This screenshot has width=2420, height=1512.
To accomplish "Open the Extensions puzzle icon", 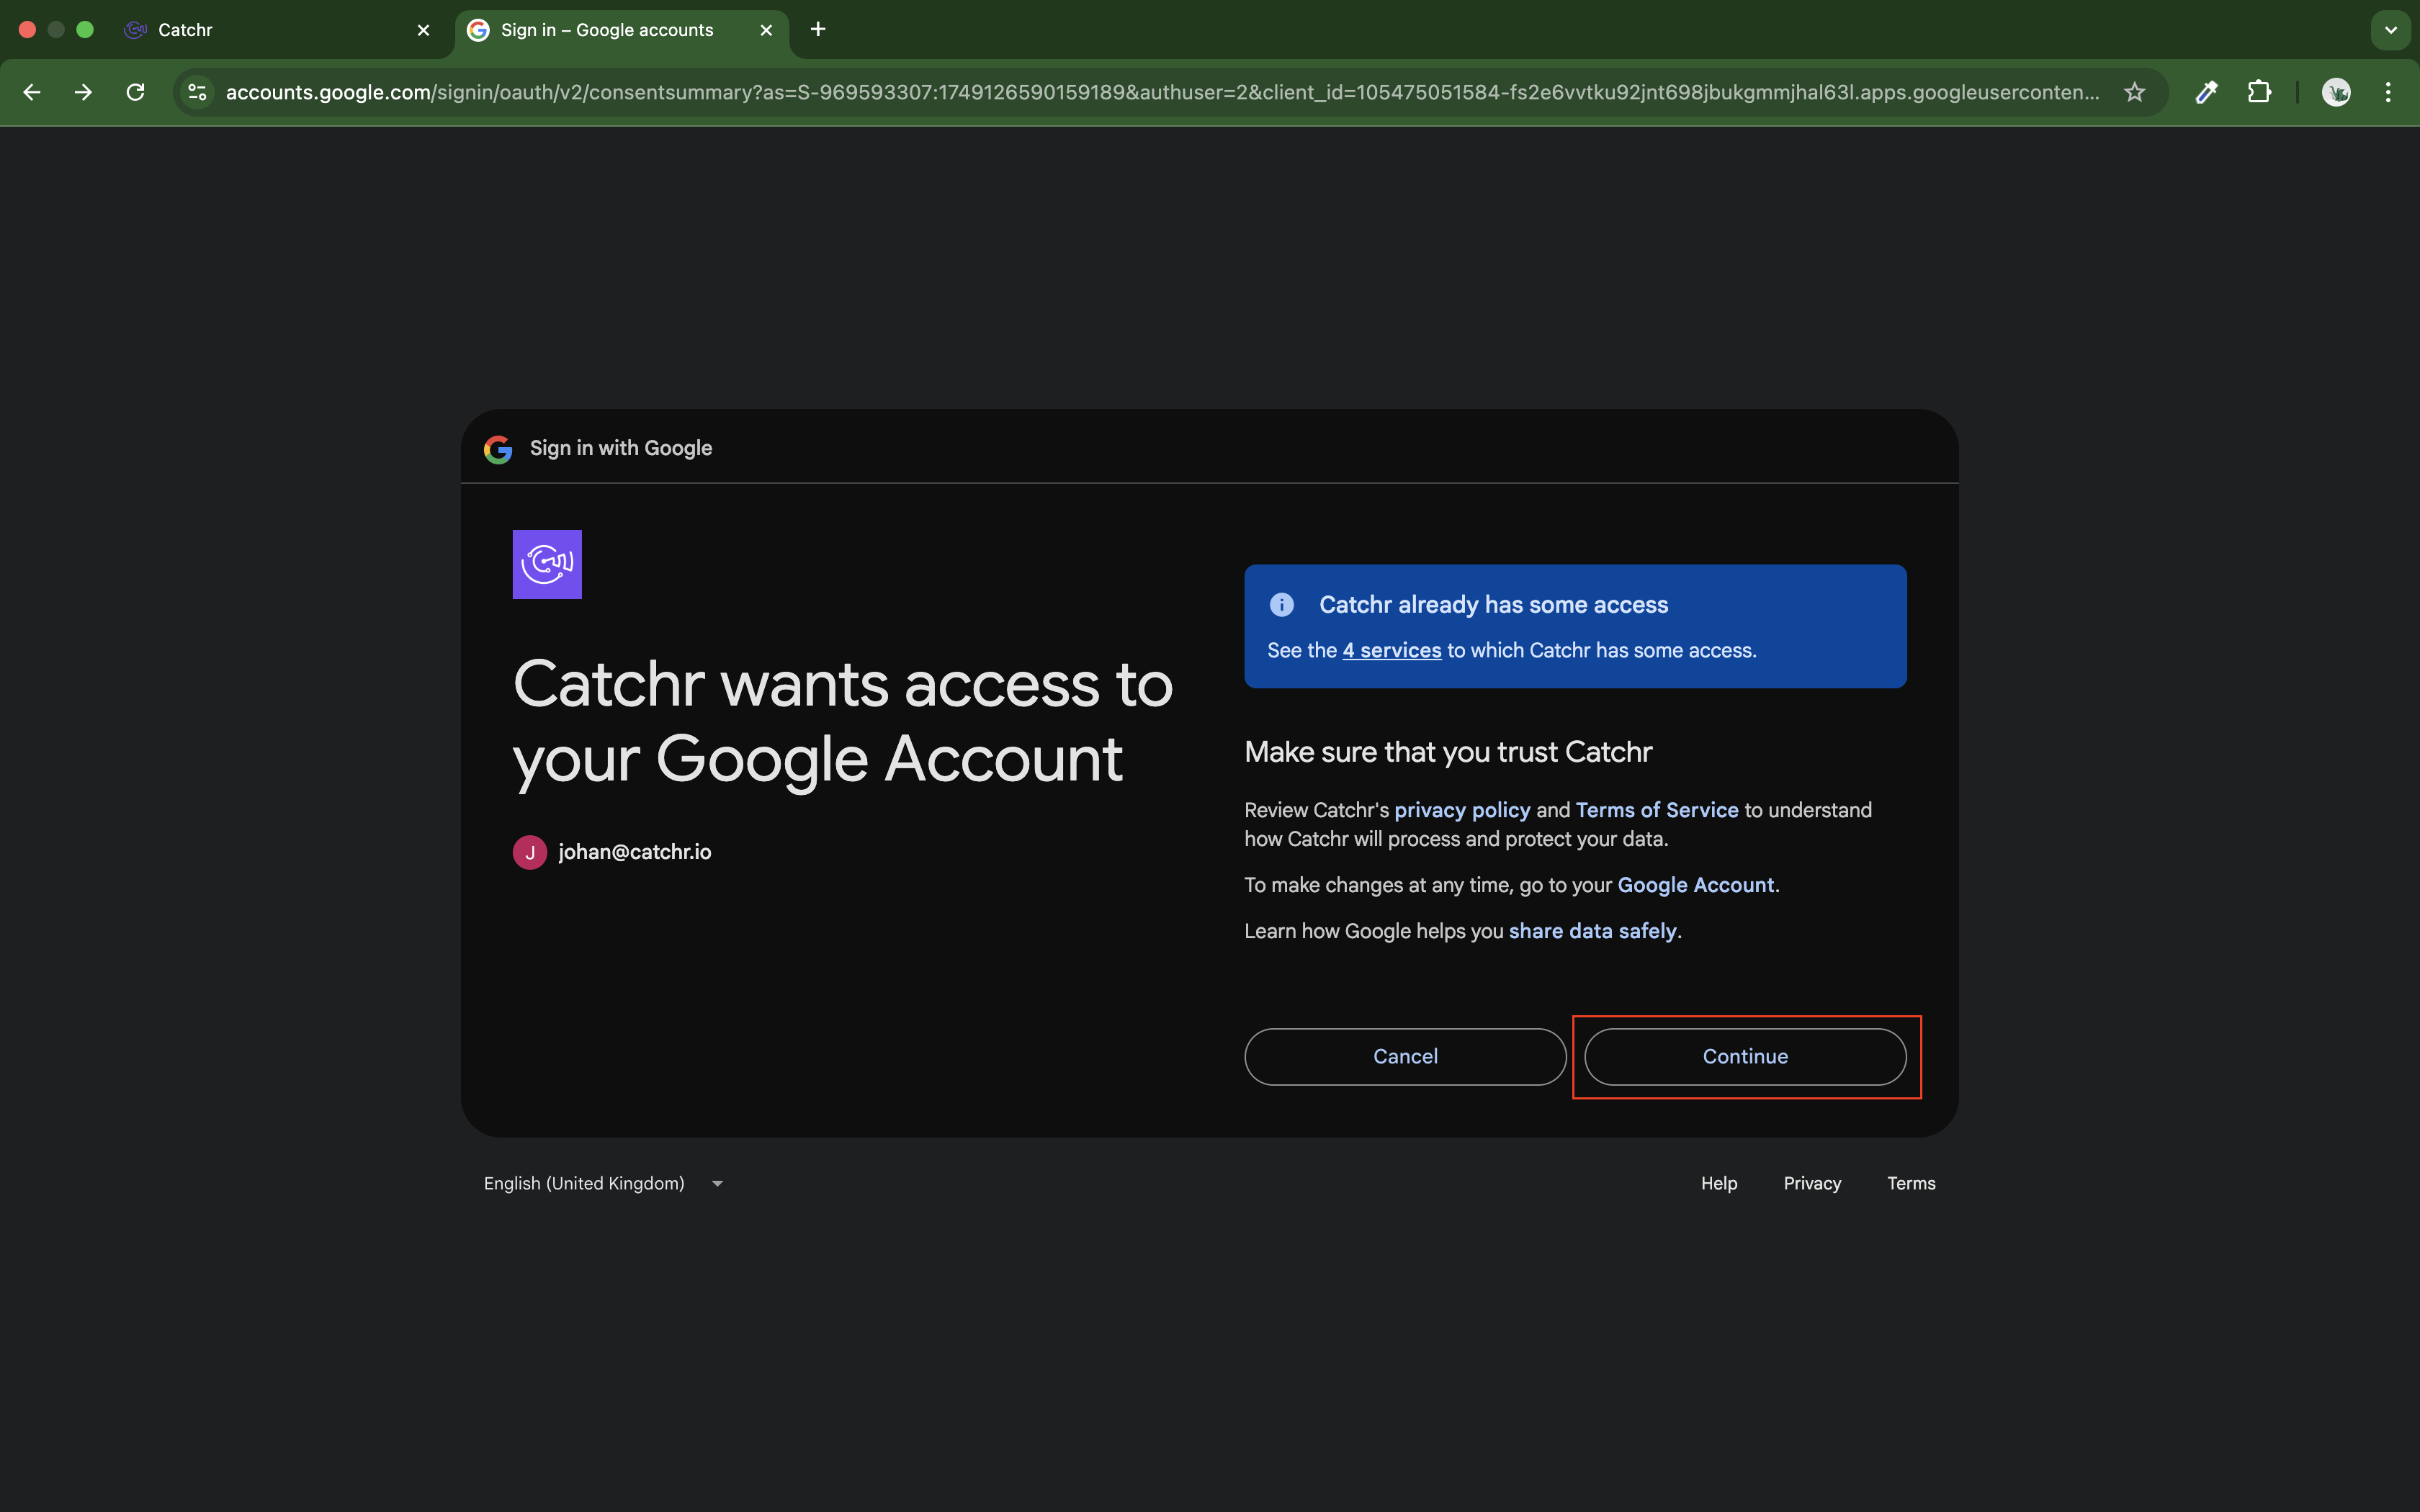I will click(2259, 92).
